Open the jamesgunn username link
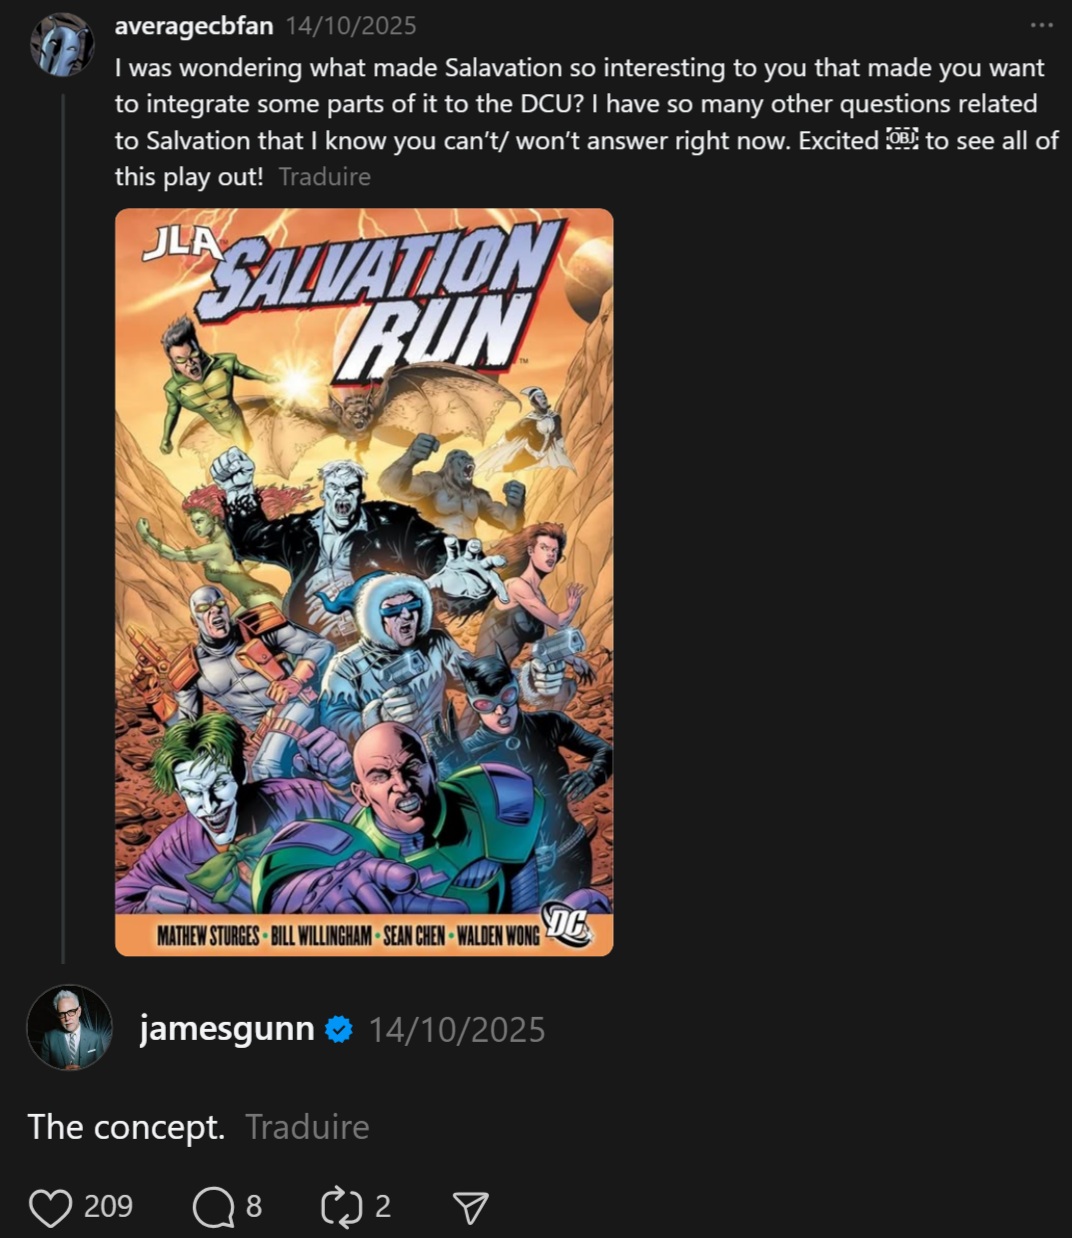The width and height of the screenshot is (1072, 1238). pos(227,1029)
